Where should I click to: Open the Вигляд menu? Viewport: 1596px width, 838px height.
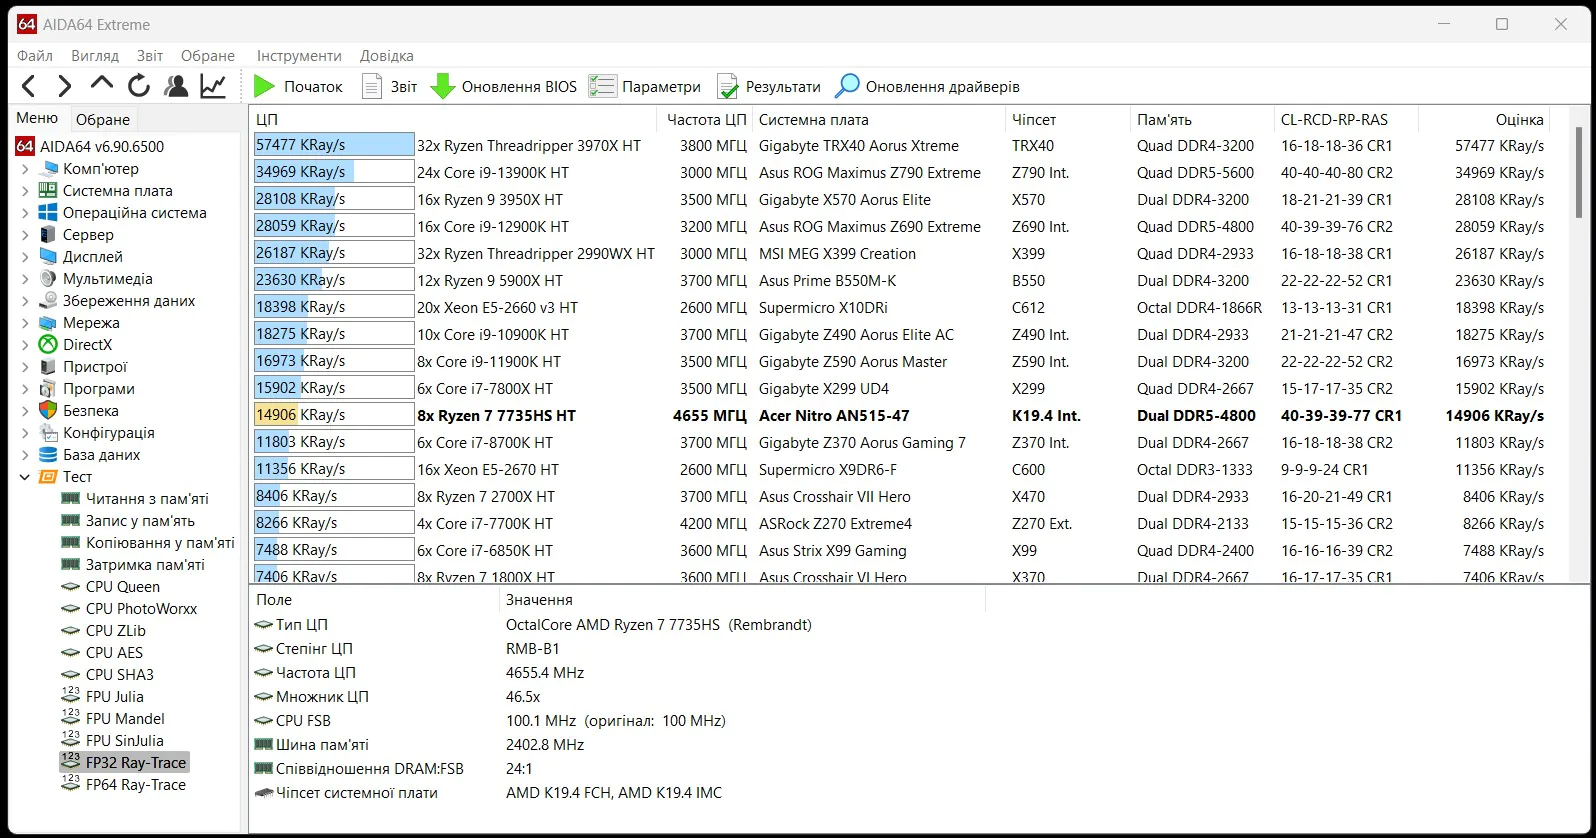(x=95, y=56)
